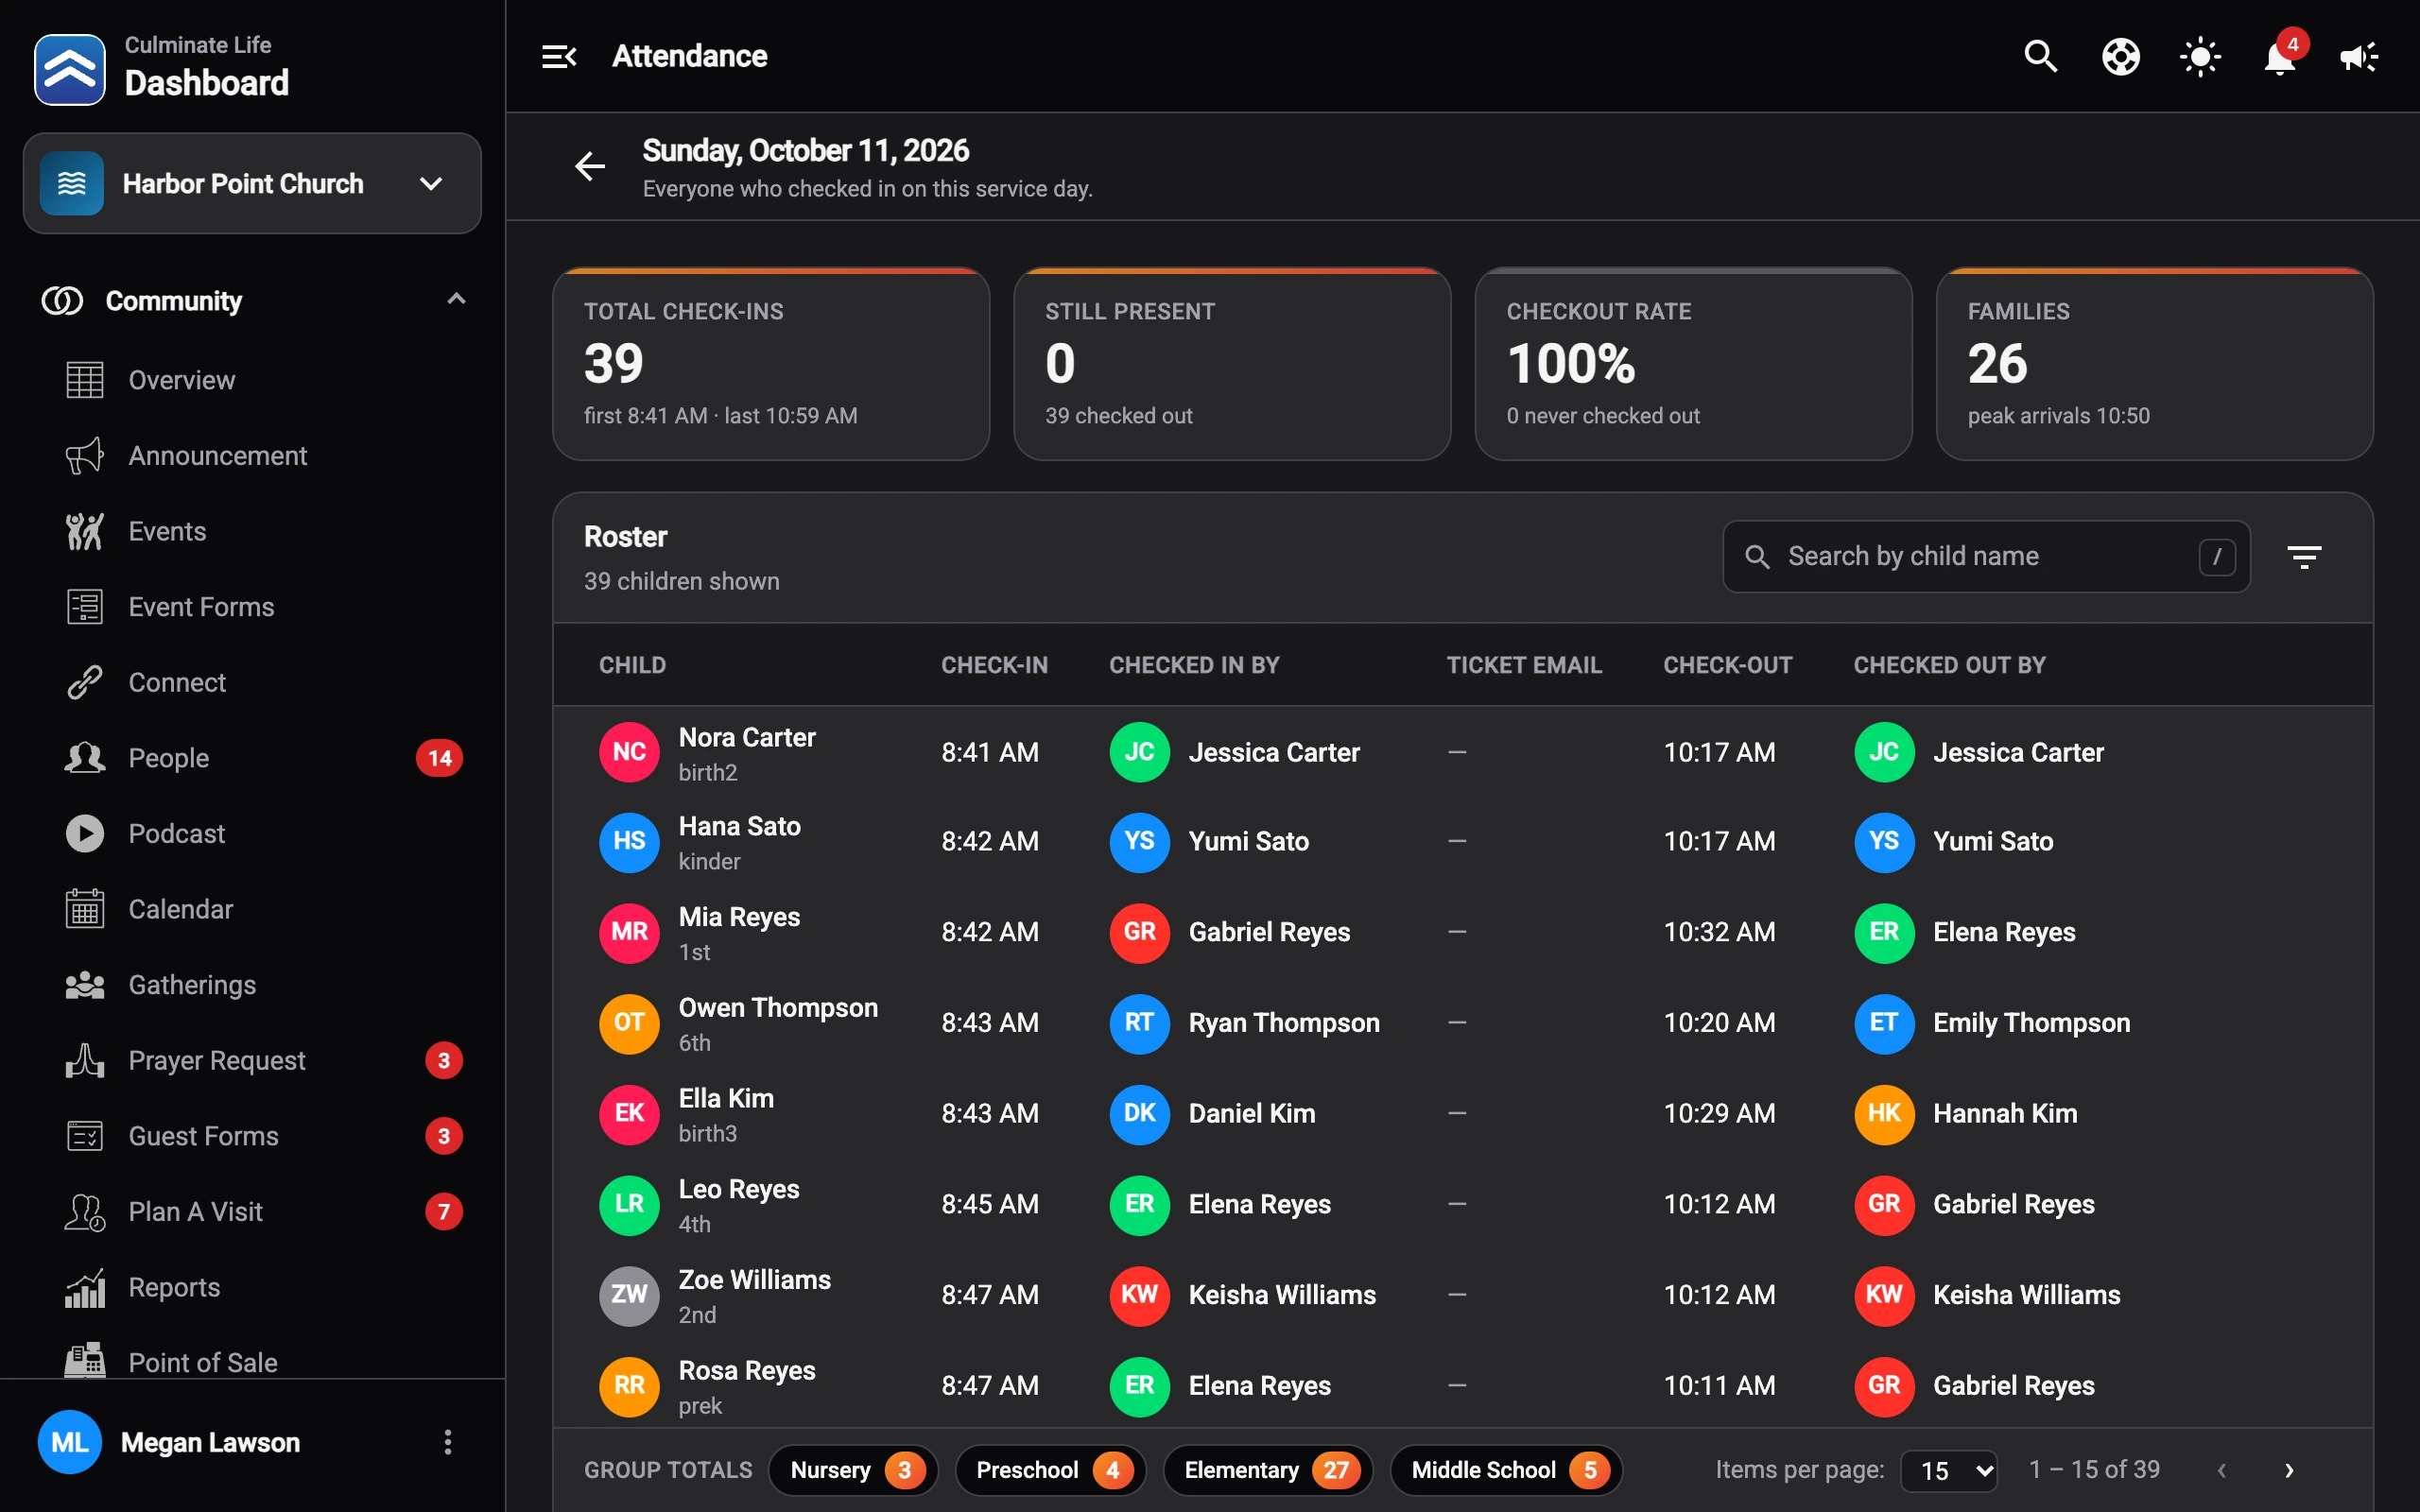This screenshot has height=1512, width=2420.
Task: Select the Preschool group total chip
Action: pyautogui.click(x=1050, y=1470)
